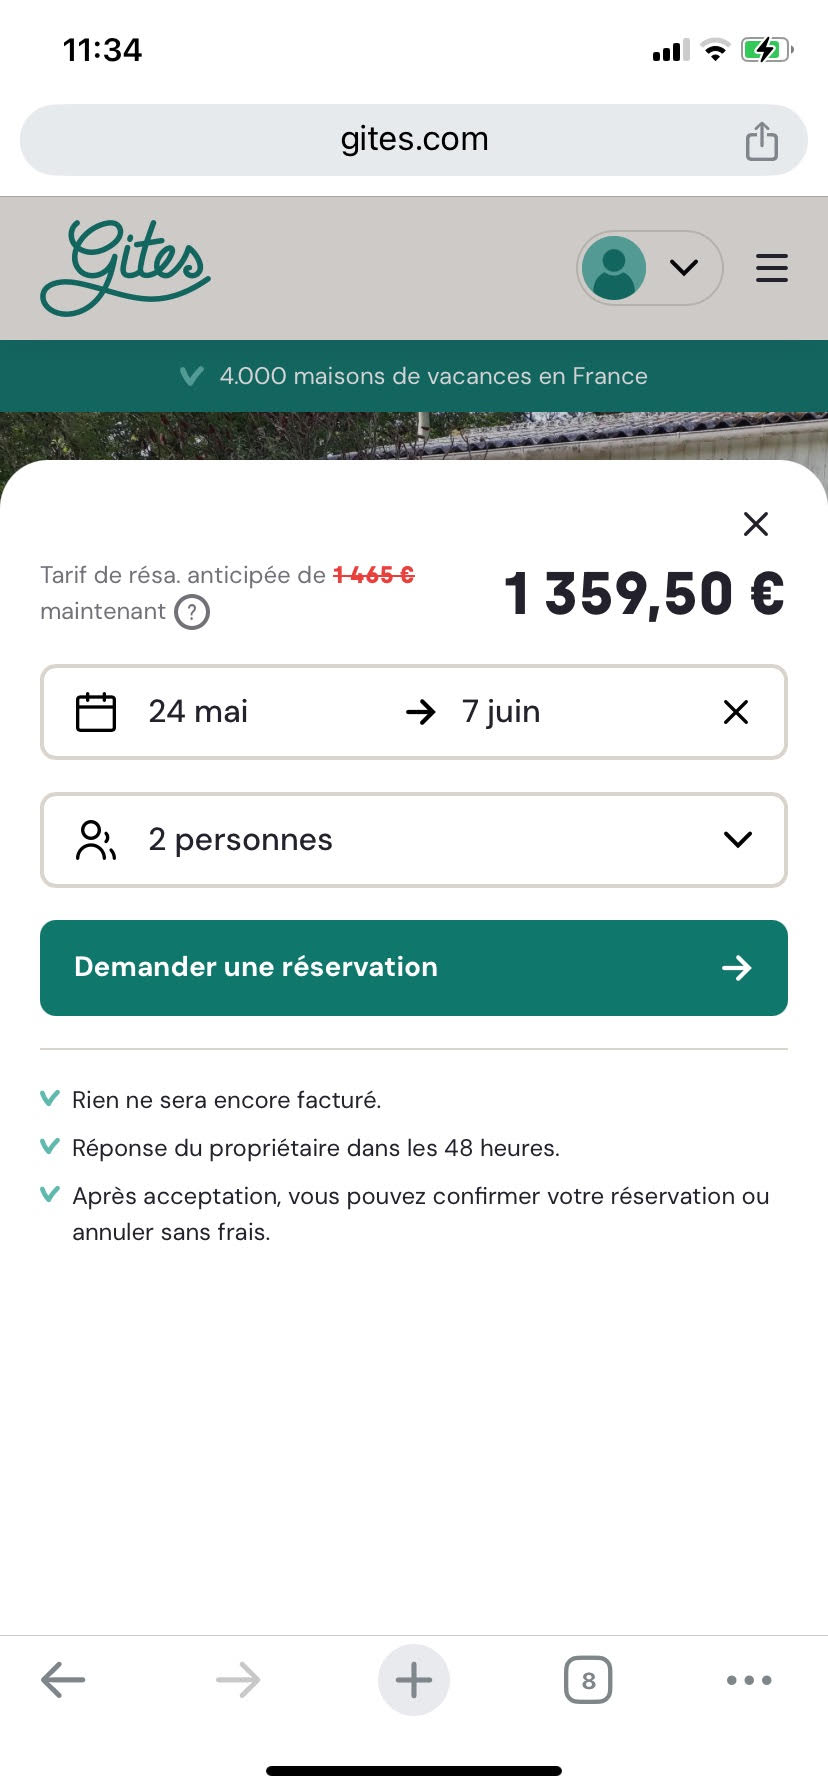Open a new browser tab
Viewport: 828px width, 1792px height.
click(x=414, y=1680)
